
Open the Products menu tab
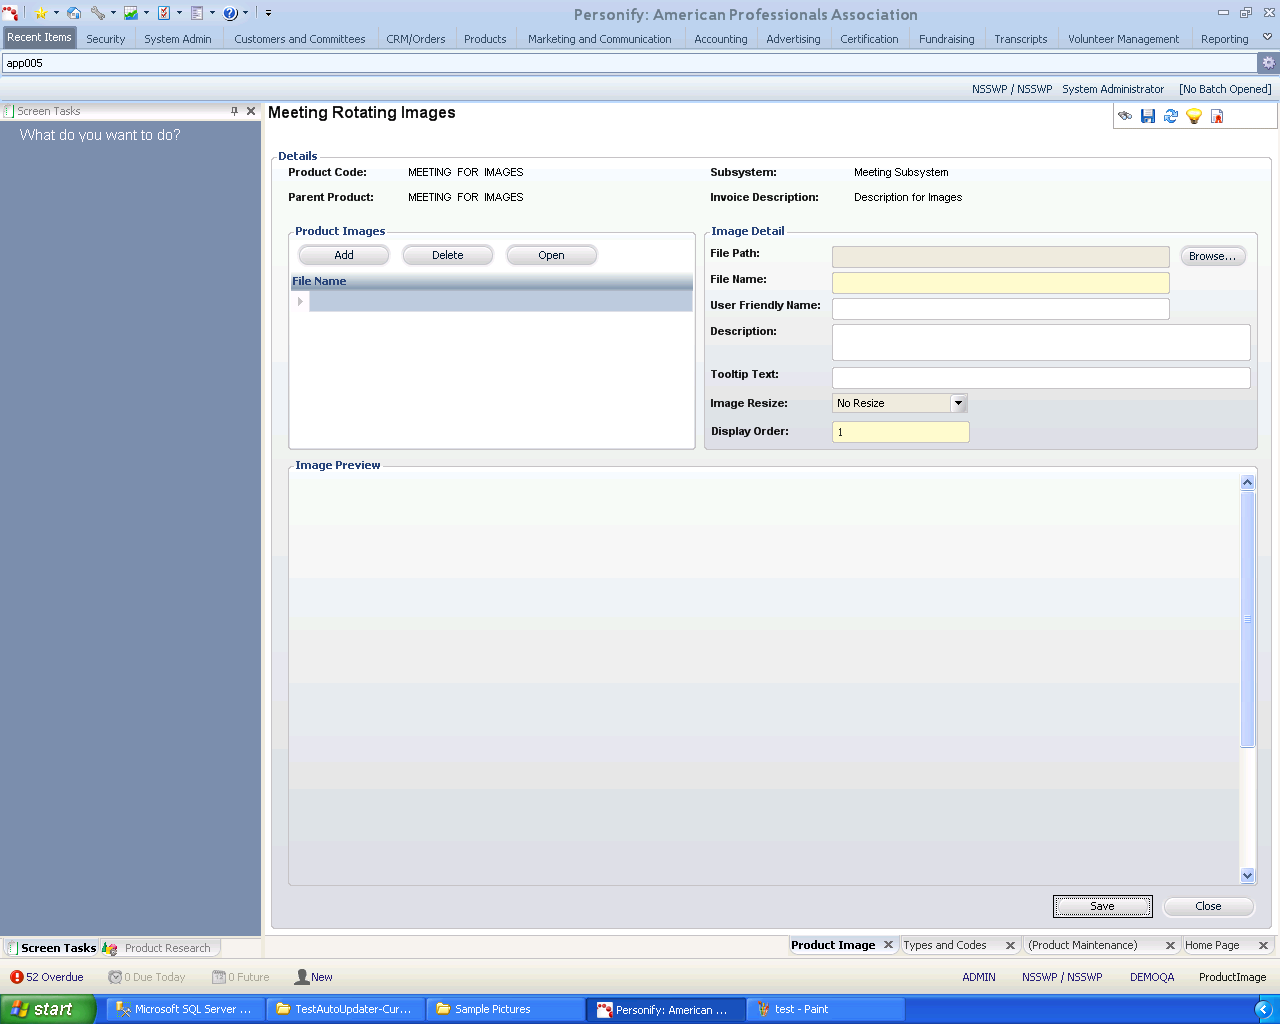click(x=485, y=39)
